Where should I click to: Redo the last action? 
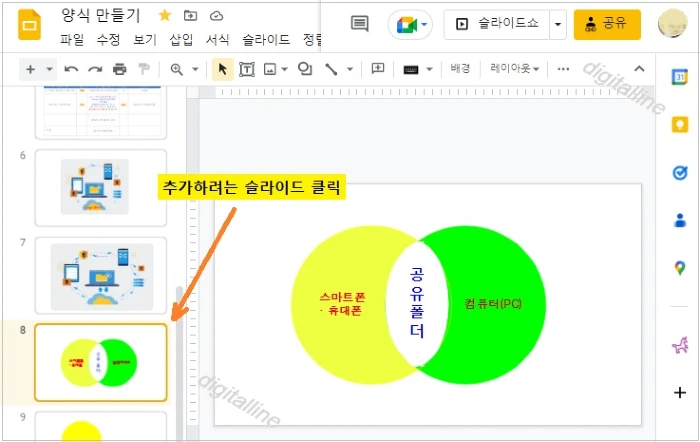(95, 69)
